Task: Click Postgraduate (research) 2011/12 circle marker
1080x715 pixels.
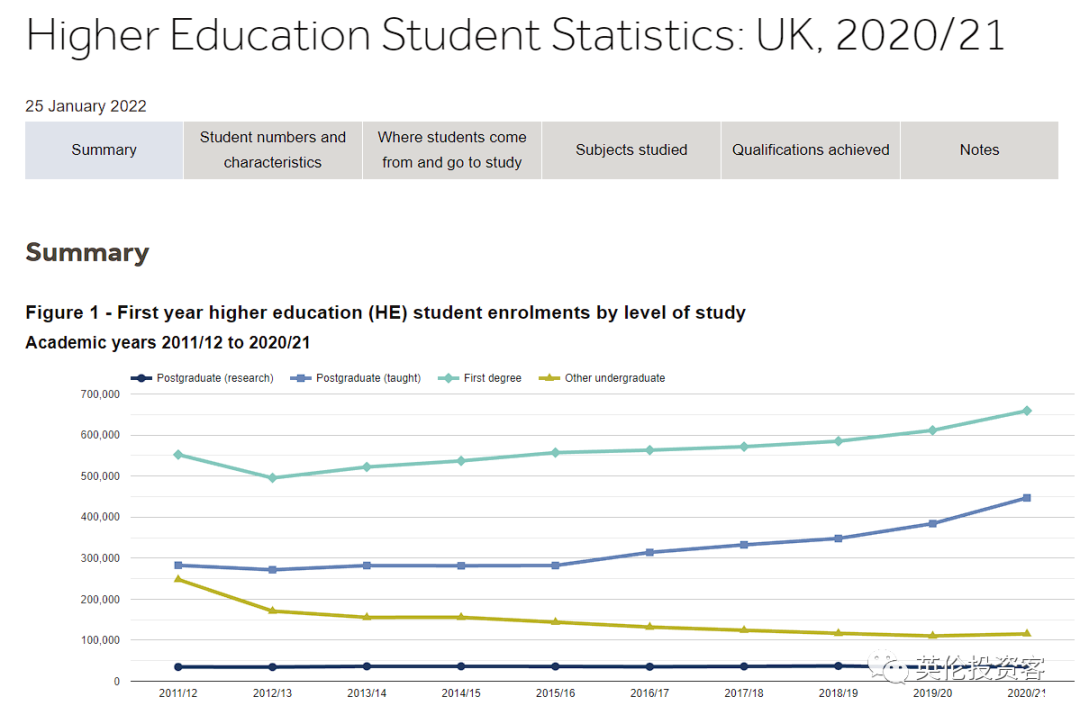Action: pyautogui.click(x=178, y=667)
